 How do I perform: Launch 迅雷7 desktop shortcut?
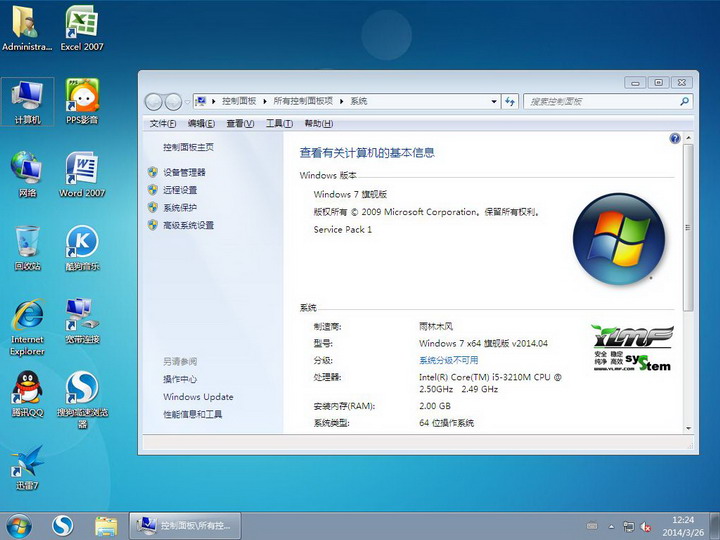[x=27, y=467]
